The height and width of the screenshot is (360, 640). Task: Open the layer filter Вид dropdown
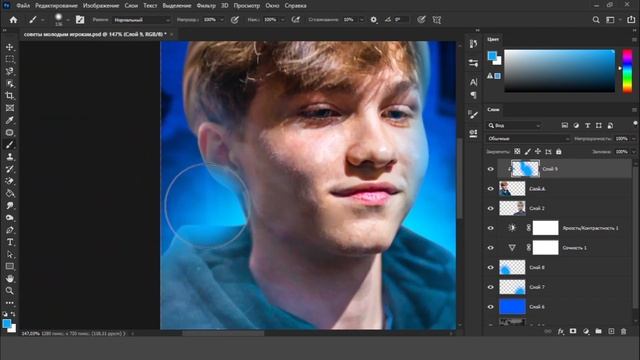[x=514, y=125]
